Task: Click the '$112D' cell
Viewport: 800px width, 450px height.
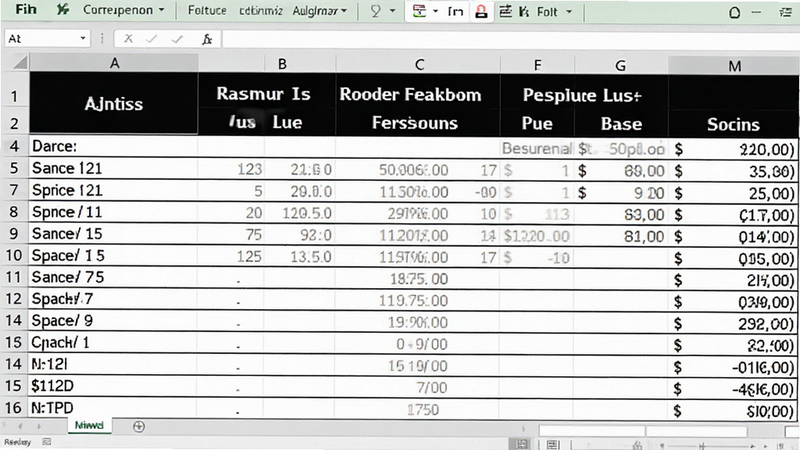Action: 114,386
